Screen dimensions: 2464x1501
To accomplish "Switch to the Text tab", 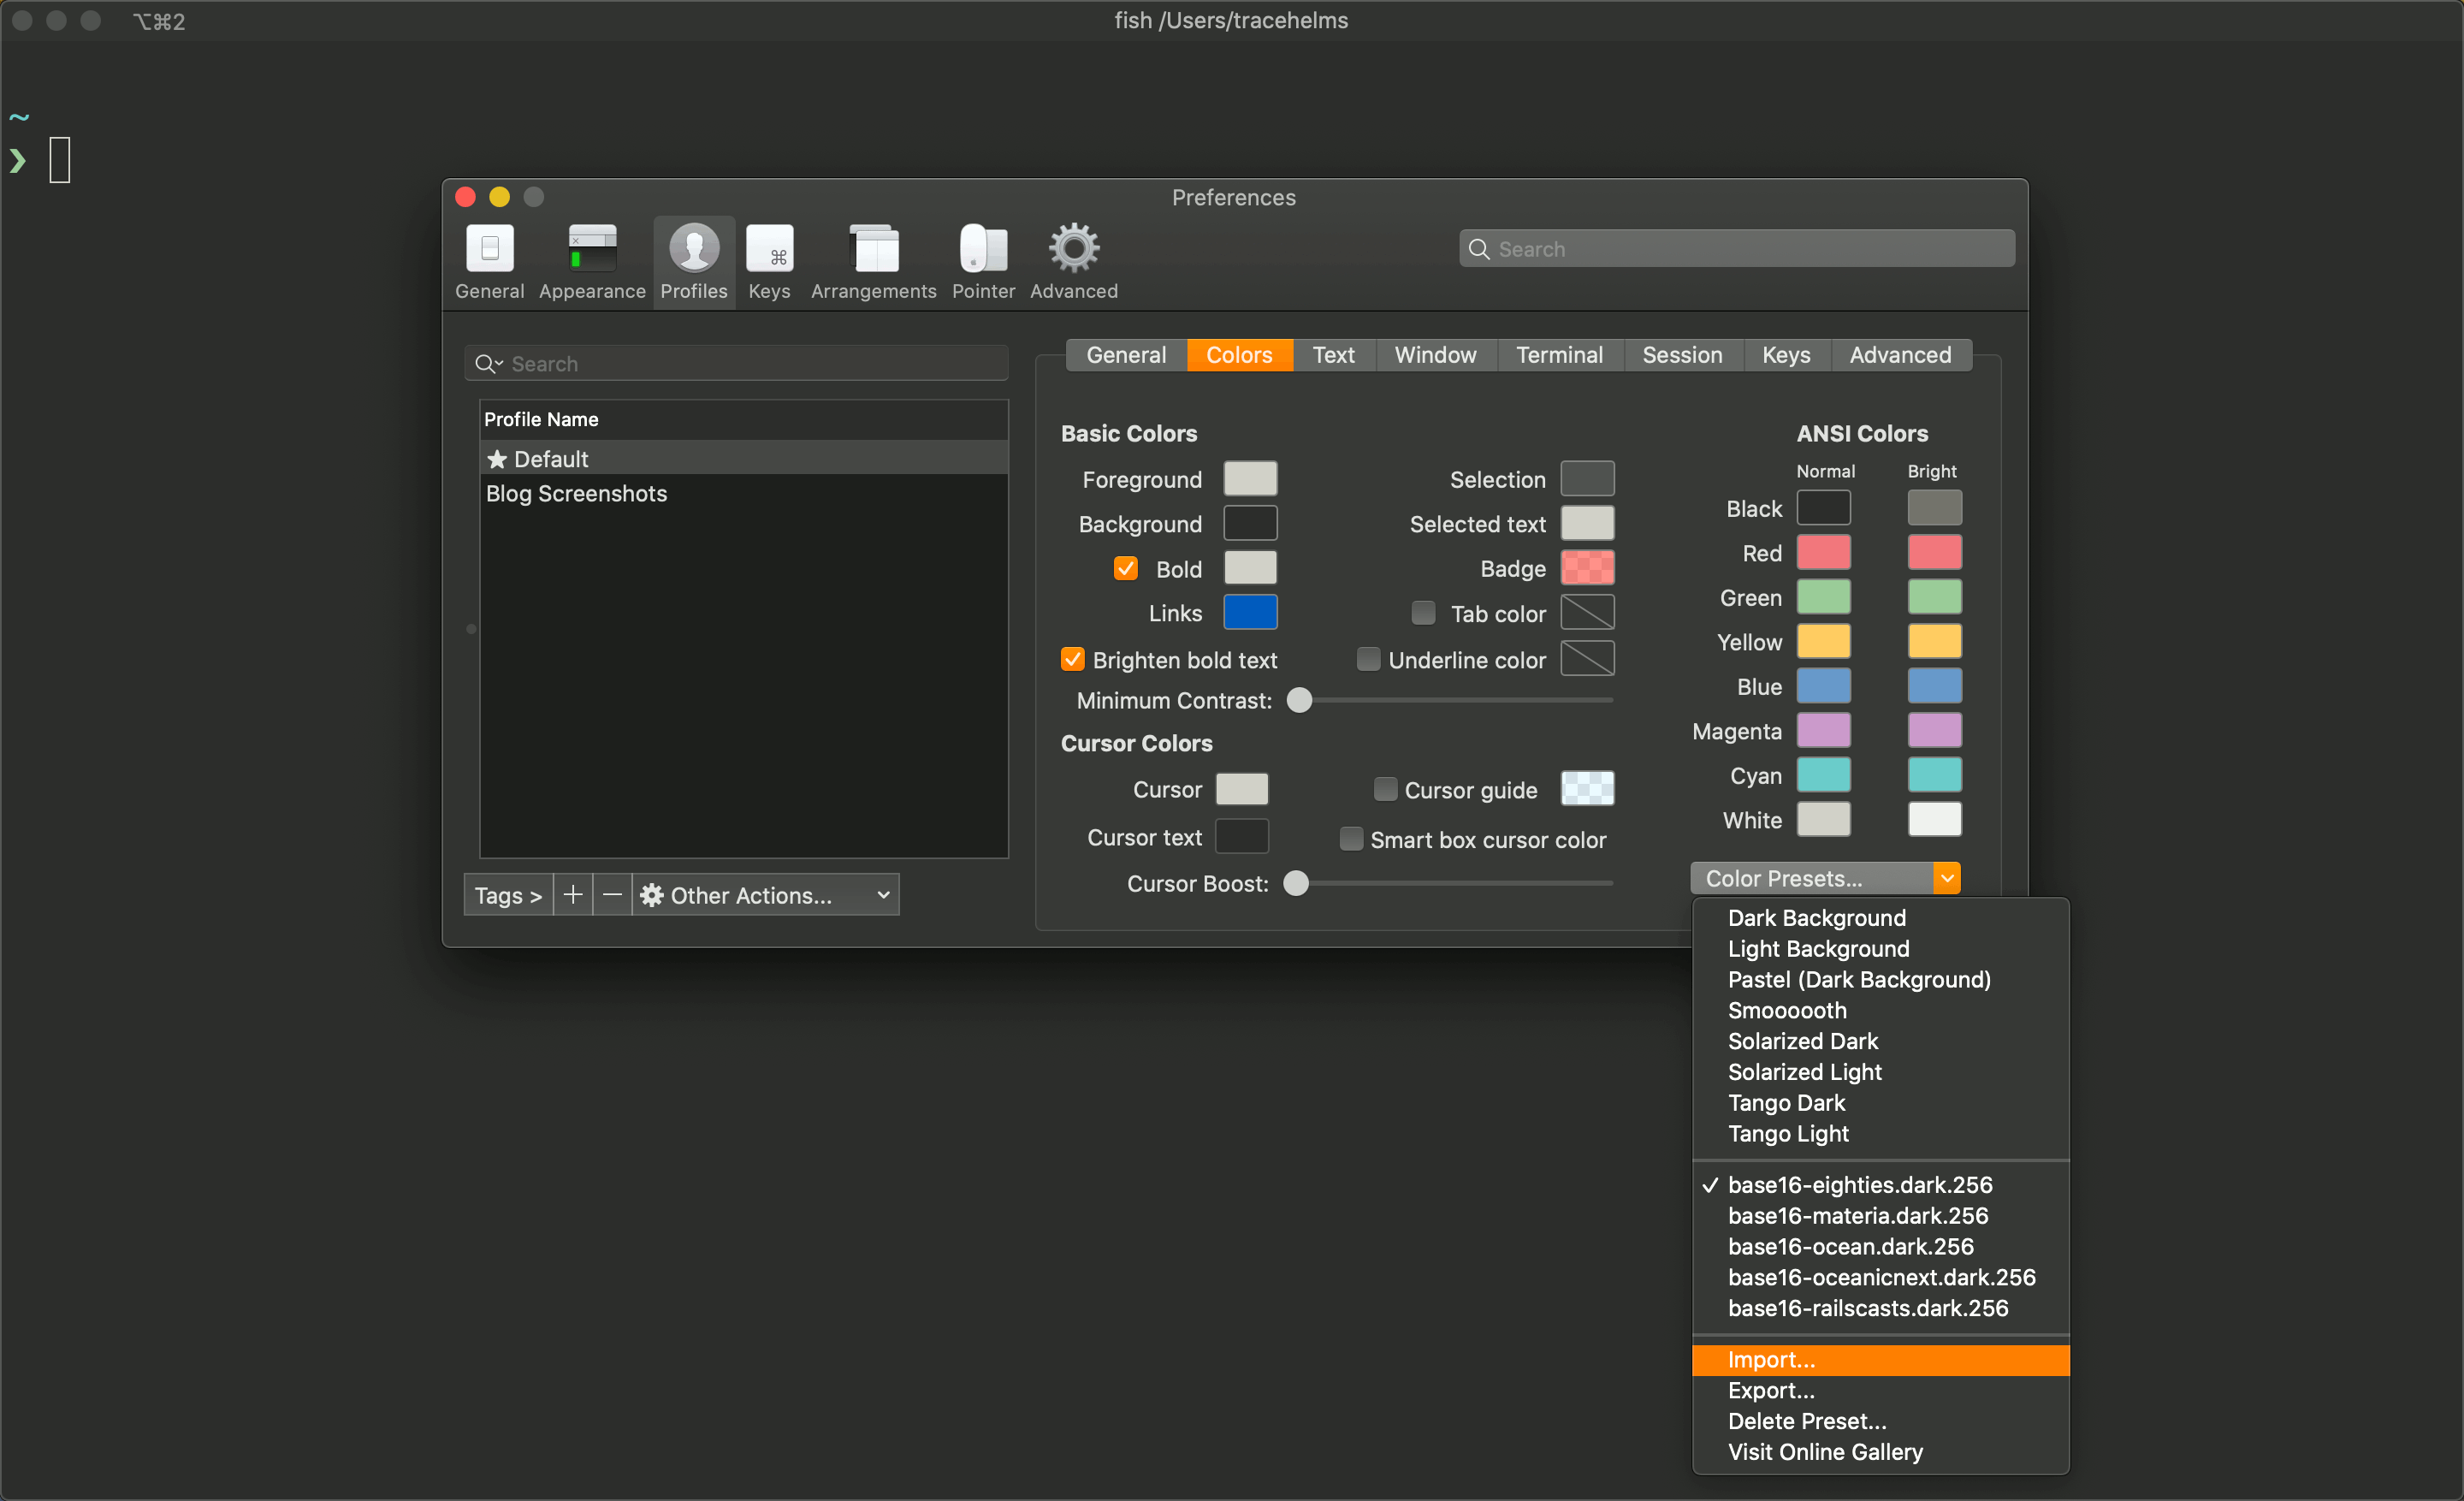I will coord(1332,355).
